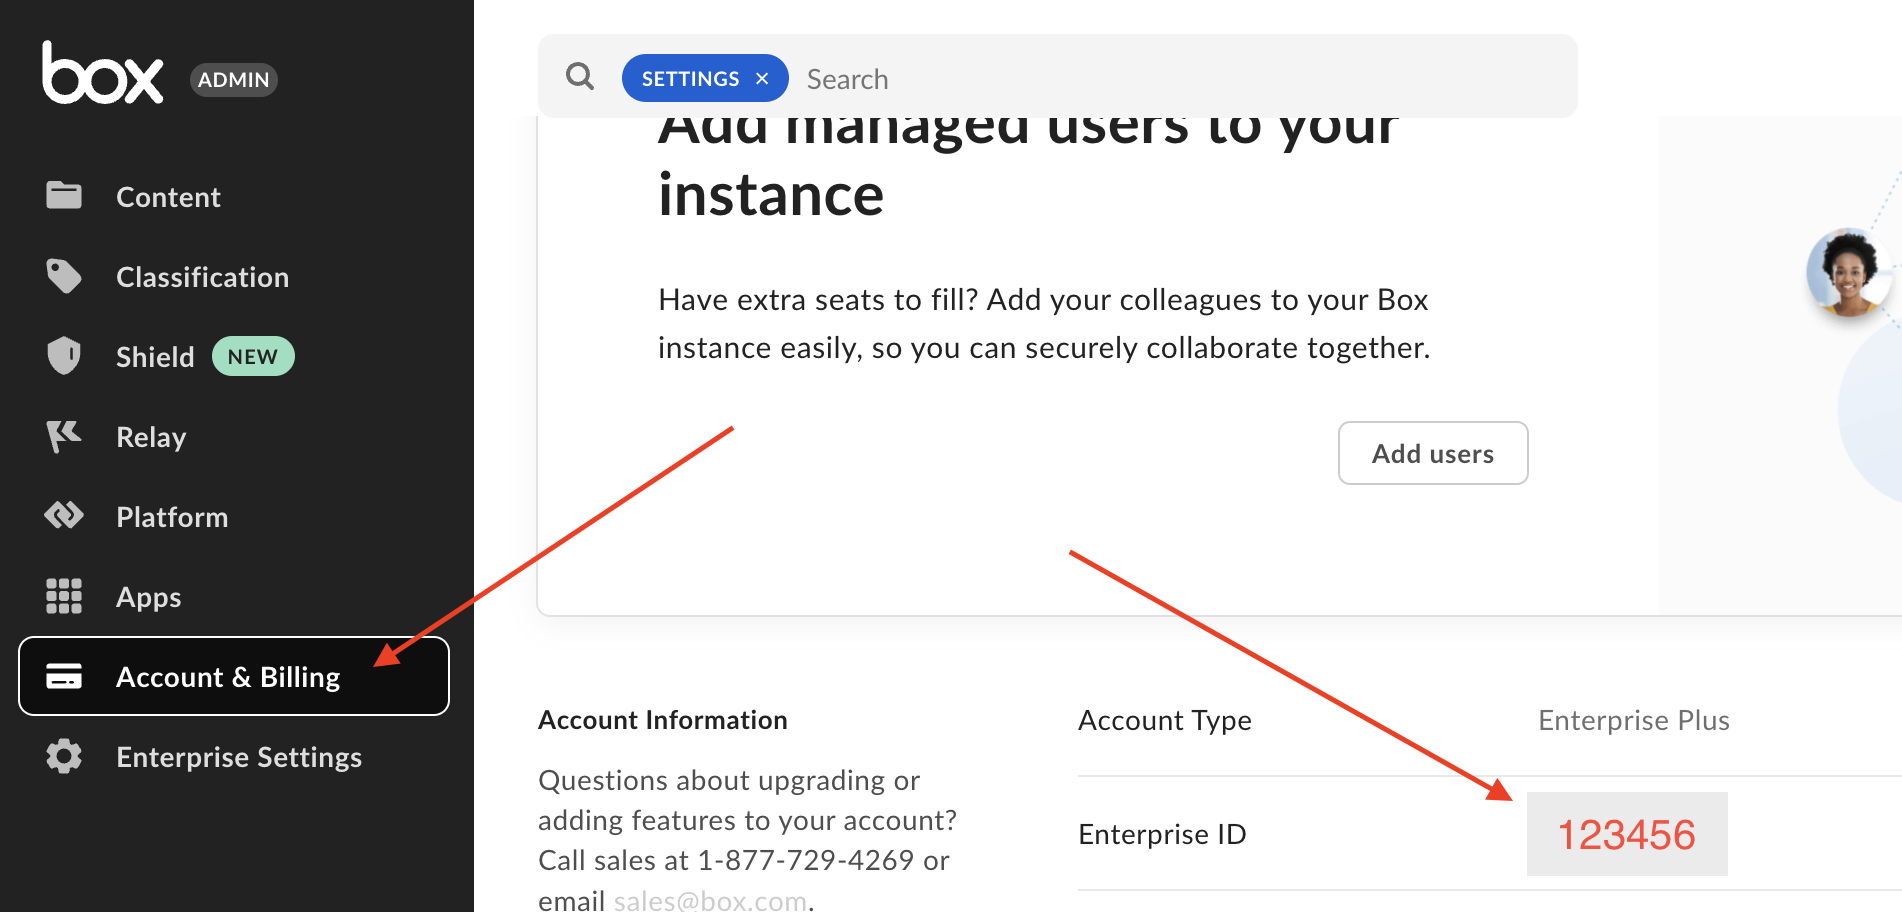Select the Content folder icon
Viewport: 1902px width, 912px height.
coord(63,196)
